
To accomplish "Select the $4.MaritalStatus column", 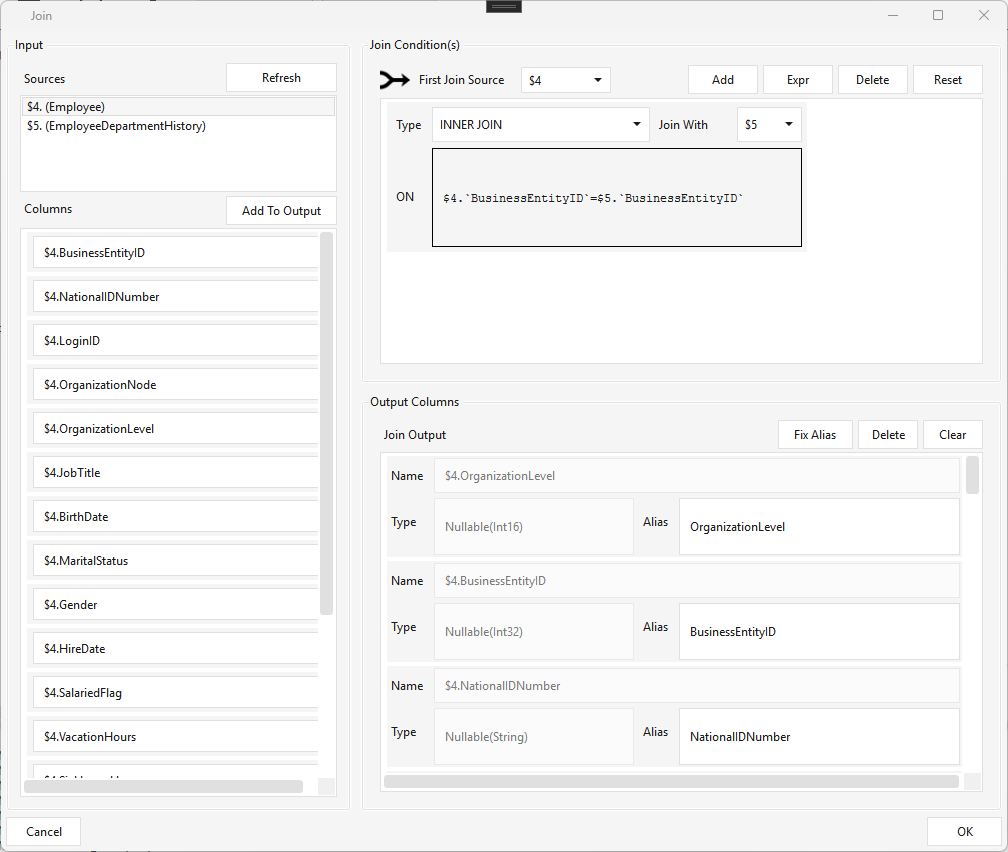I will point(176,561).
